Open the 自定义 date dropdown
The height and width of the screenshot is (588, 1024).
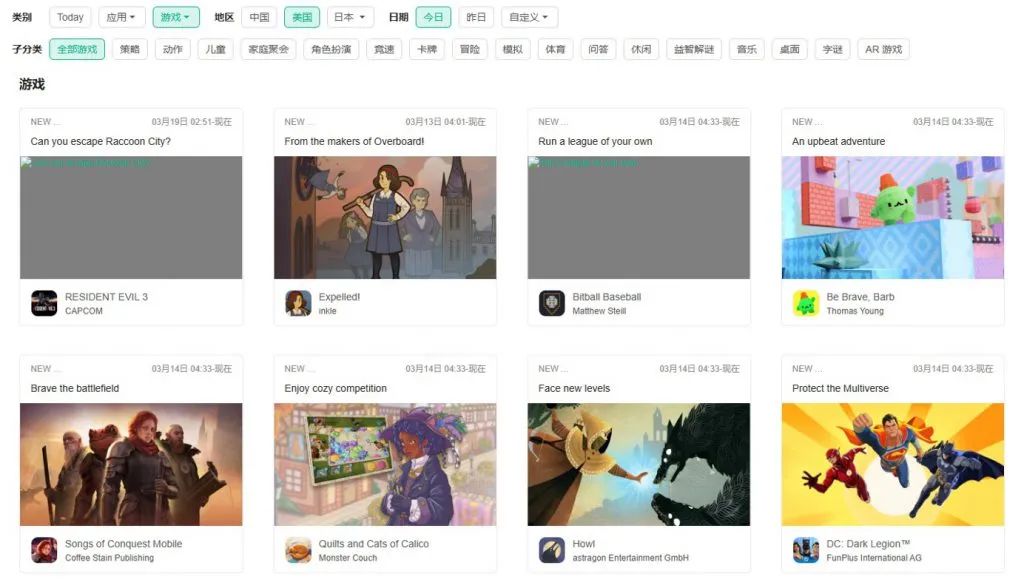[x=529, y=17]
